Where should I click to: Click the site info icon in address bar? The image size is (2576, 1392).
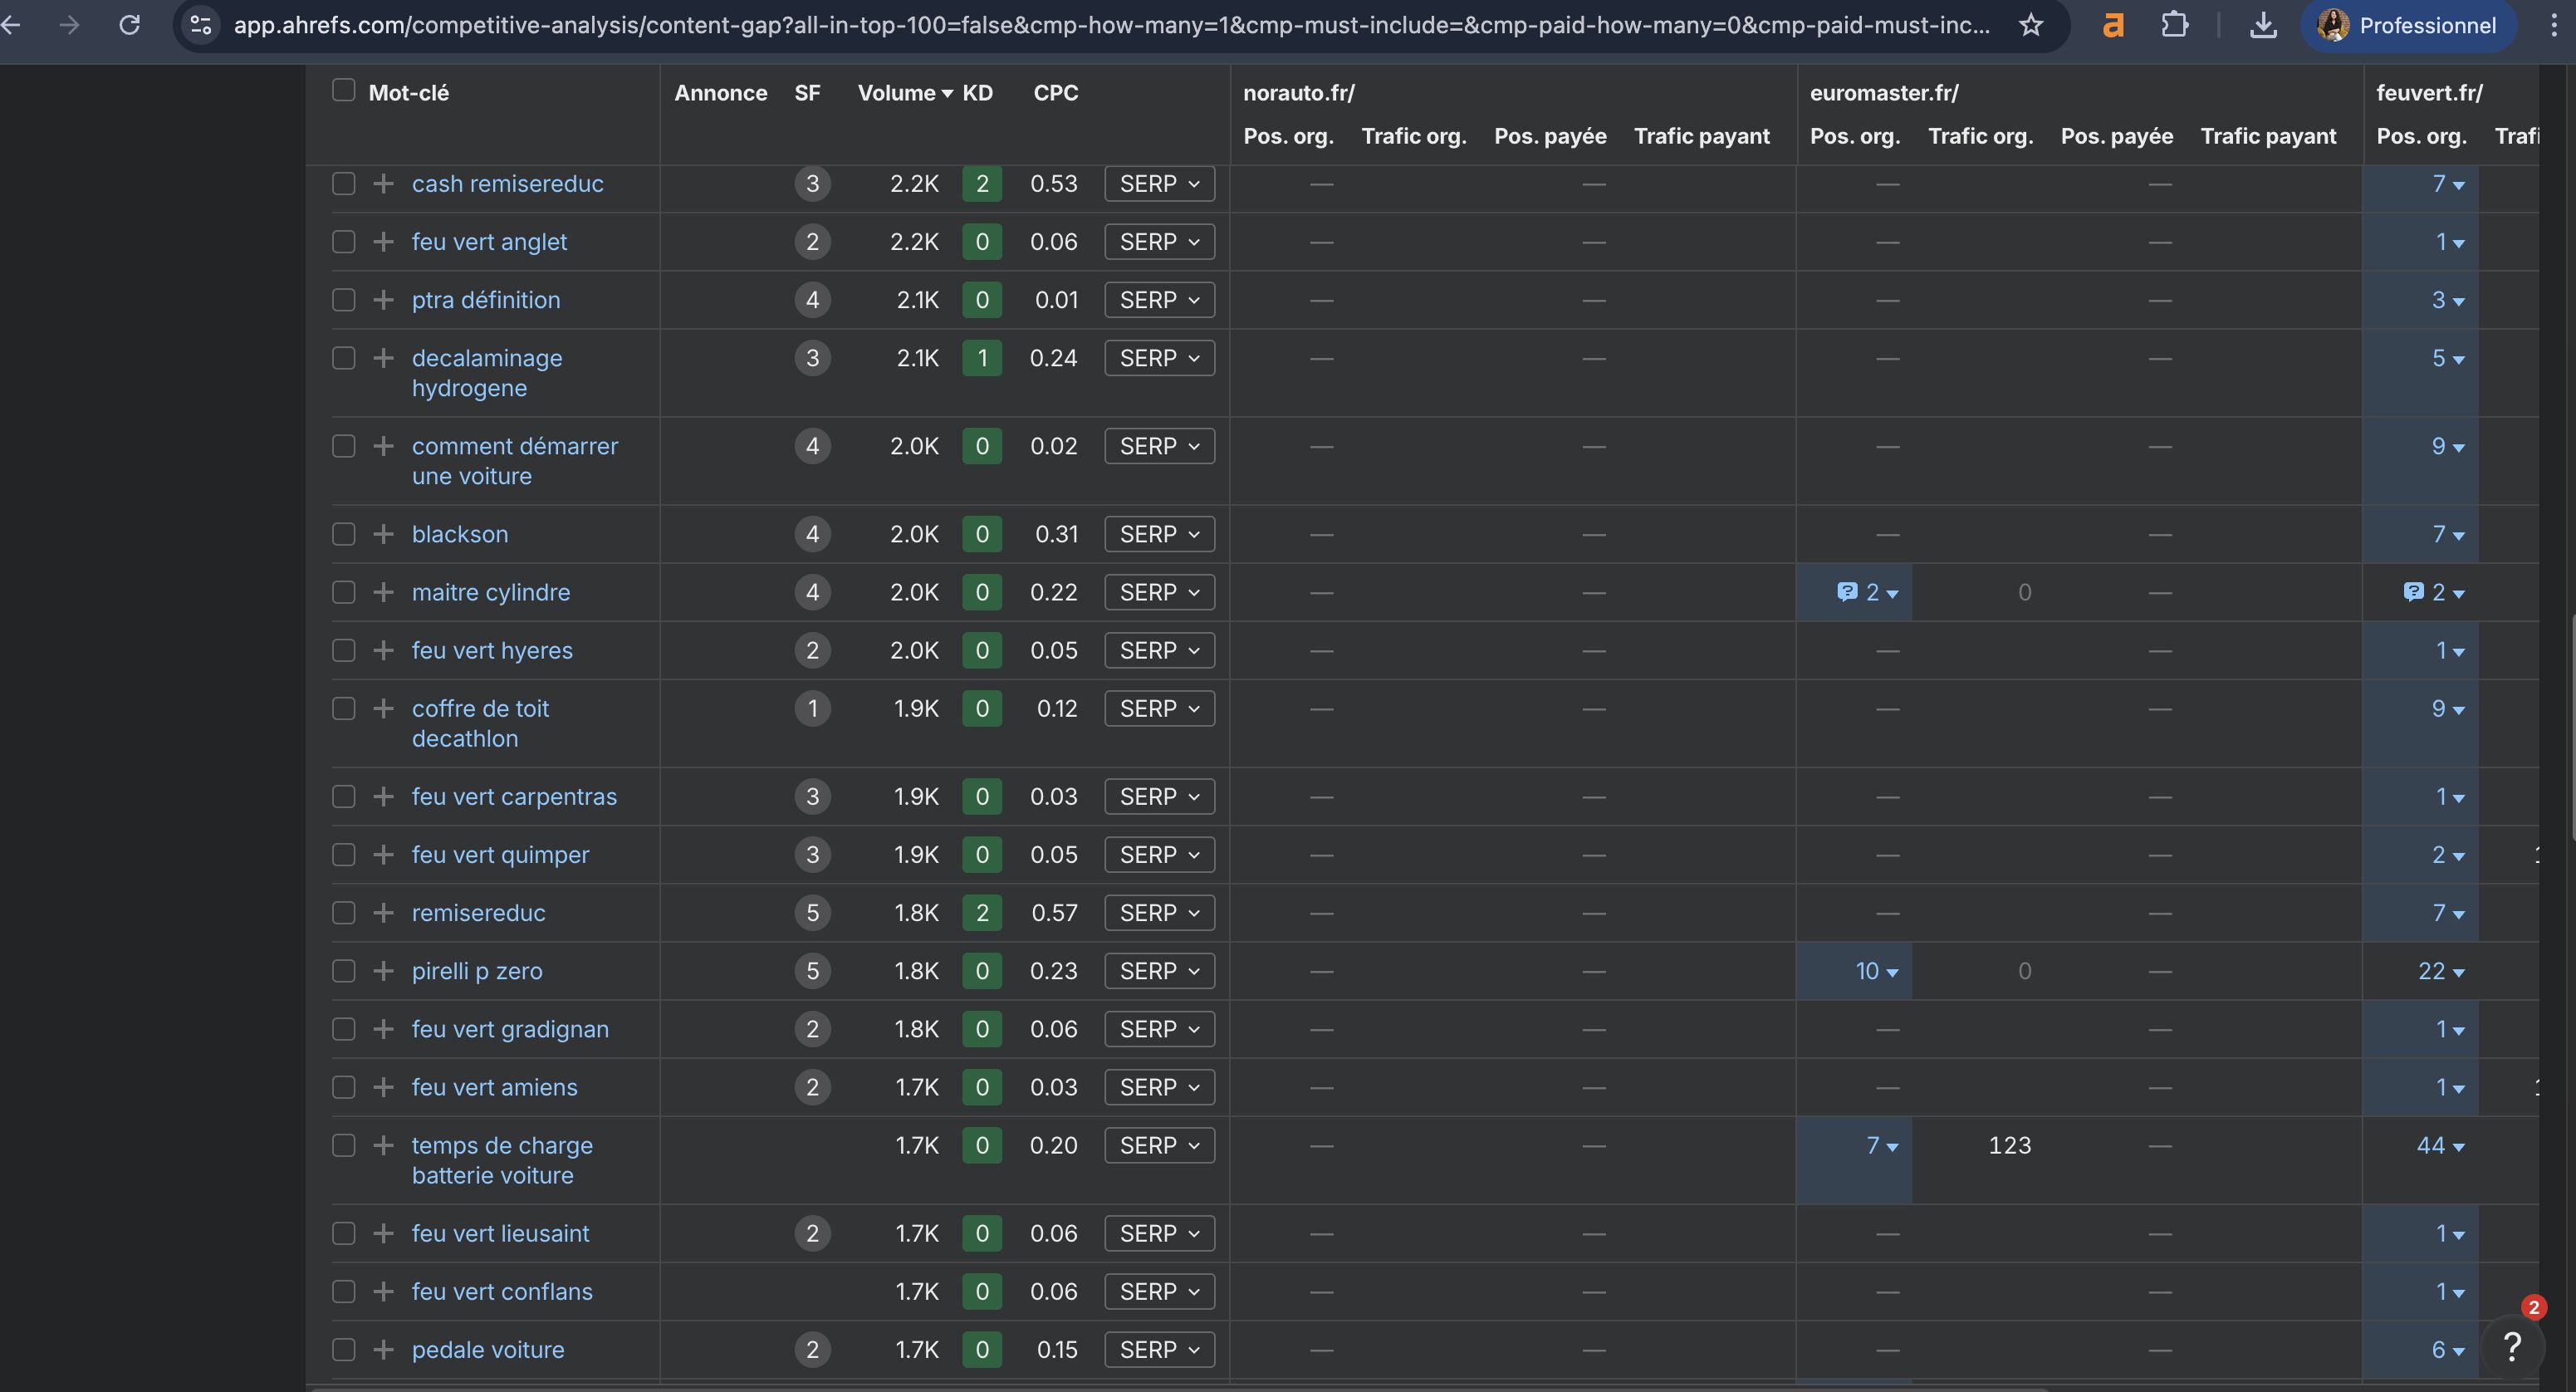click(x=201, y=25)
